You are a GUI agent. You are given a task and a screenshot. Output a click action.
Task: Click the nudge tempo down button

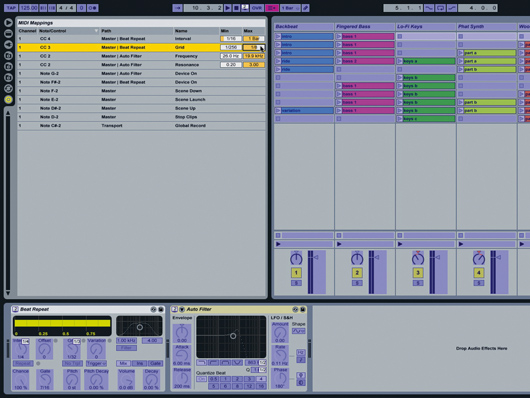pos(43,8)
